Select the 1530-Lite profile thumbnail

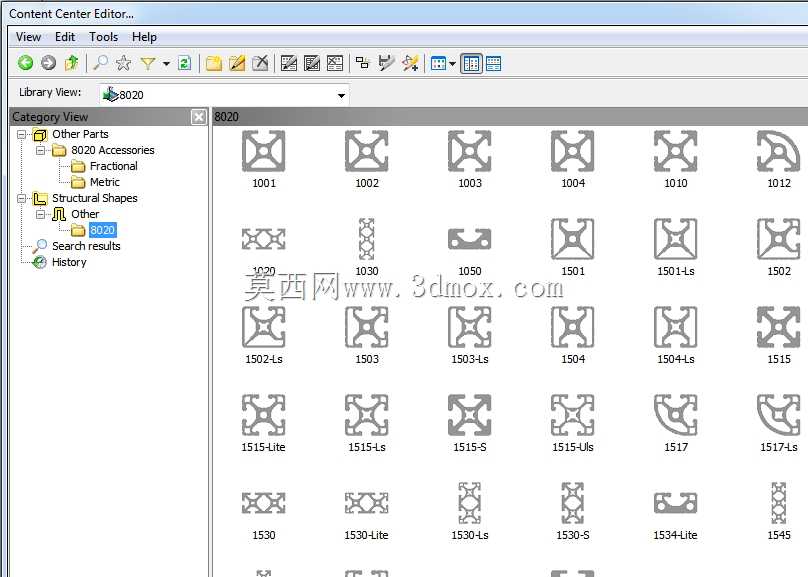[x=366, y=503]
